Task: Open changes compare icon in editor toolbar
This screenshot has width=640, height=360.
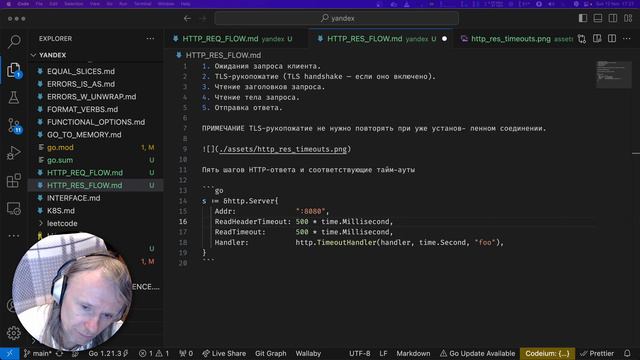Action: point(582,39)
